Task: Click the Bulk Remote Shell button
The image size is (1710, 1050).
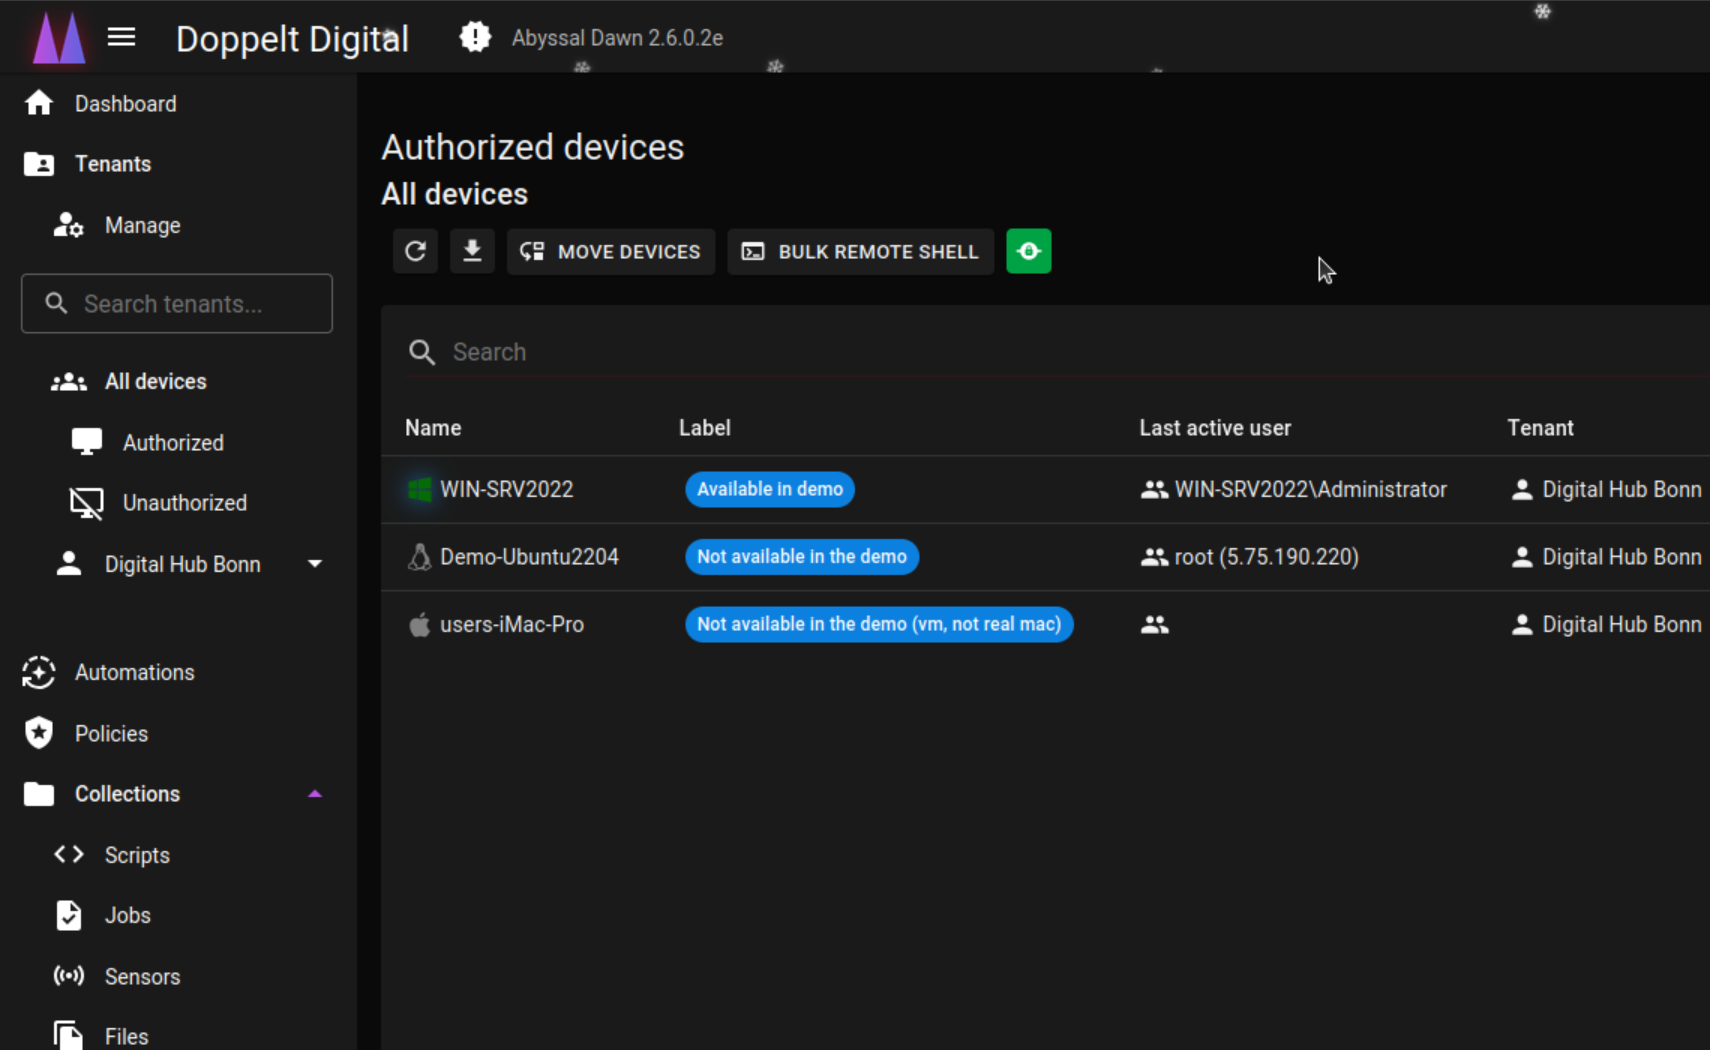Action: [860, 251]
